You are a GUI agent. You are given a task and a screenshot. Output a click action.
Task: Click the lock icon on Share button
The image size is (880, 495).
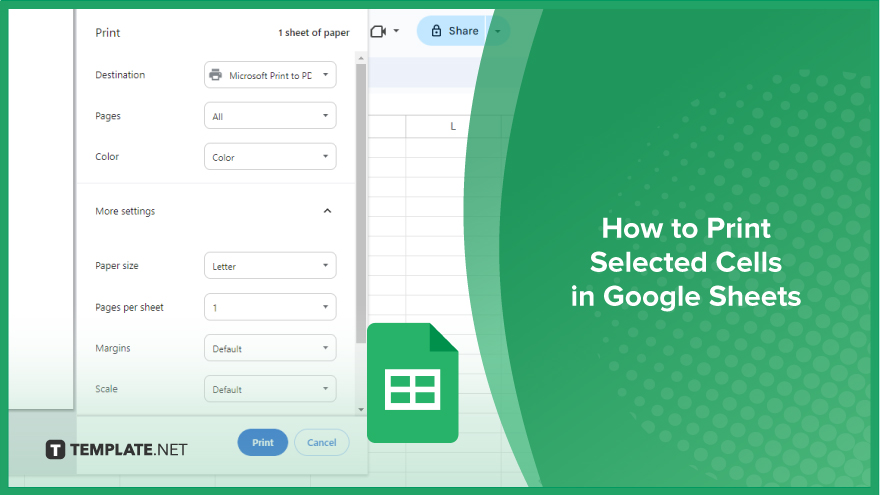click(x=436, y=31)
